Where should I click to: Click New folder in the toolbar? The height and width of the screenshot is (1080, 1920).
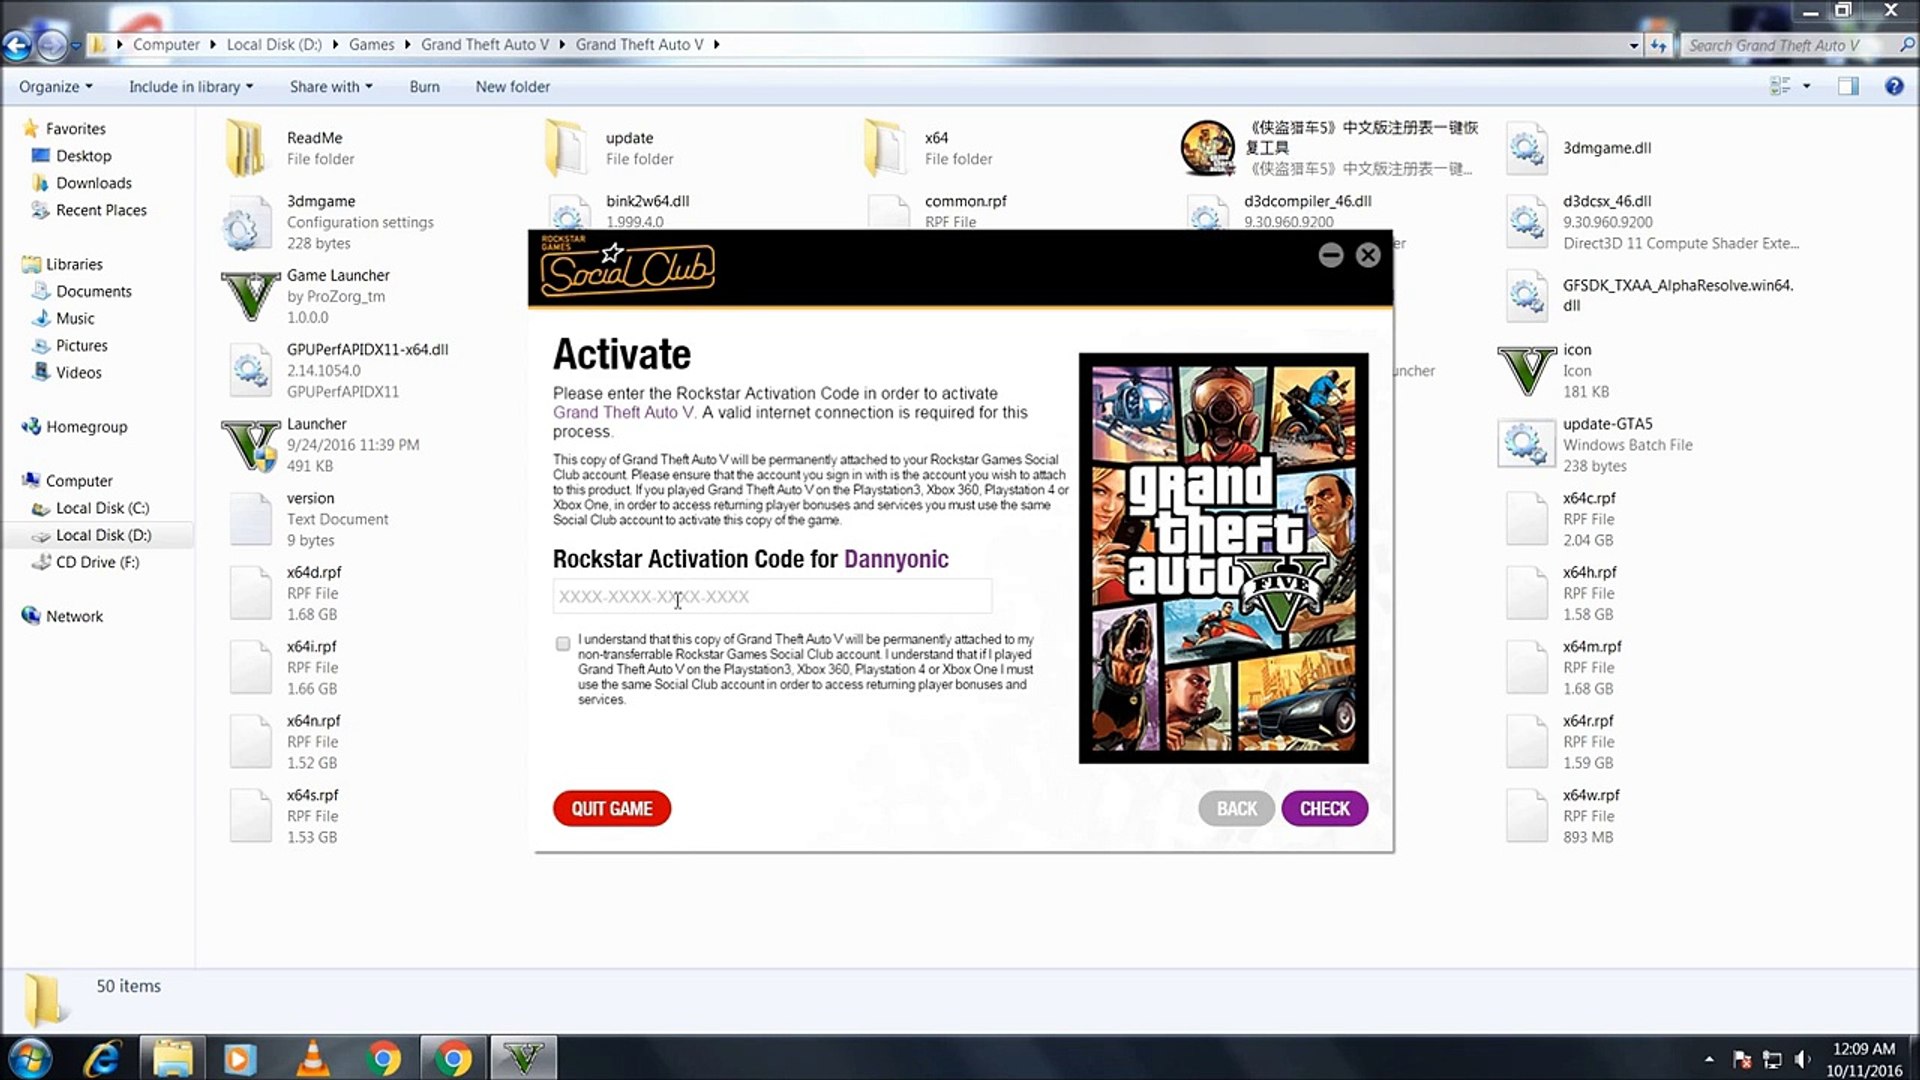click(x=513, y=87)
